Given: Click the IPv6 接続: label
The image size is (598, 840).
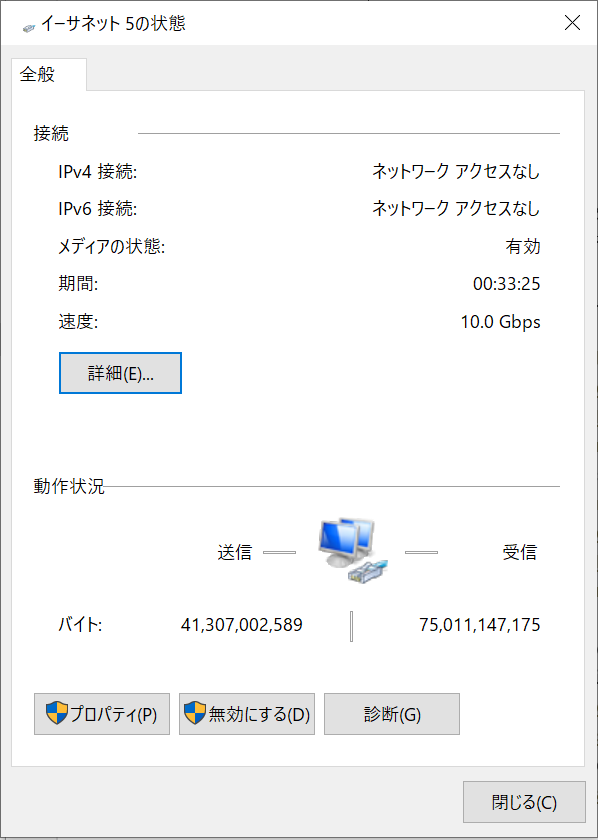Looking at the screenshot, I should click(x=98, y=209).
